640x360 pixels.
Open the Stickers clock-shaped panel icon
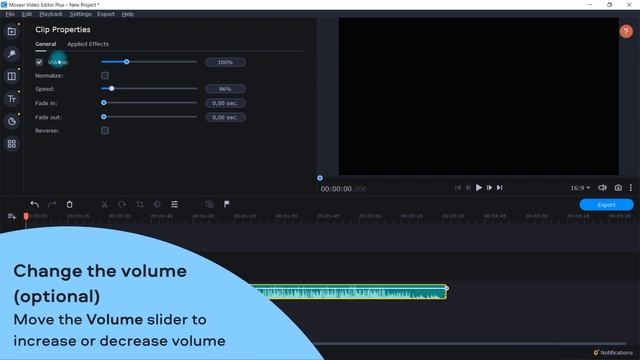pyautogui.click(x=12, y=121)
